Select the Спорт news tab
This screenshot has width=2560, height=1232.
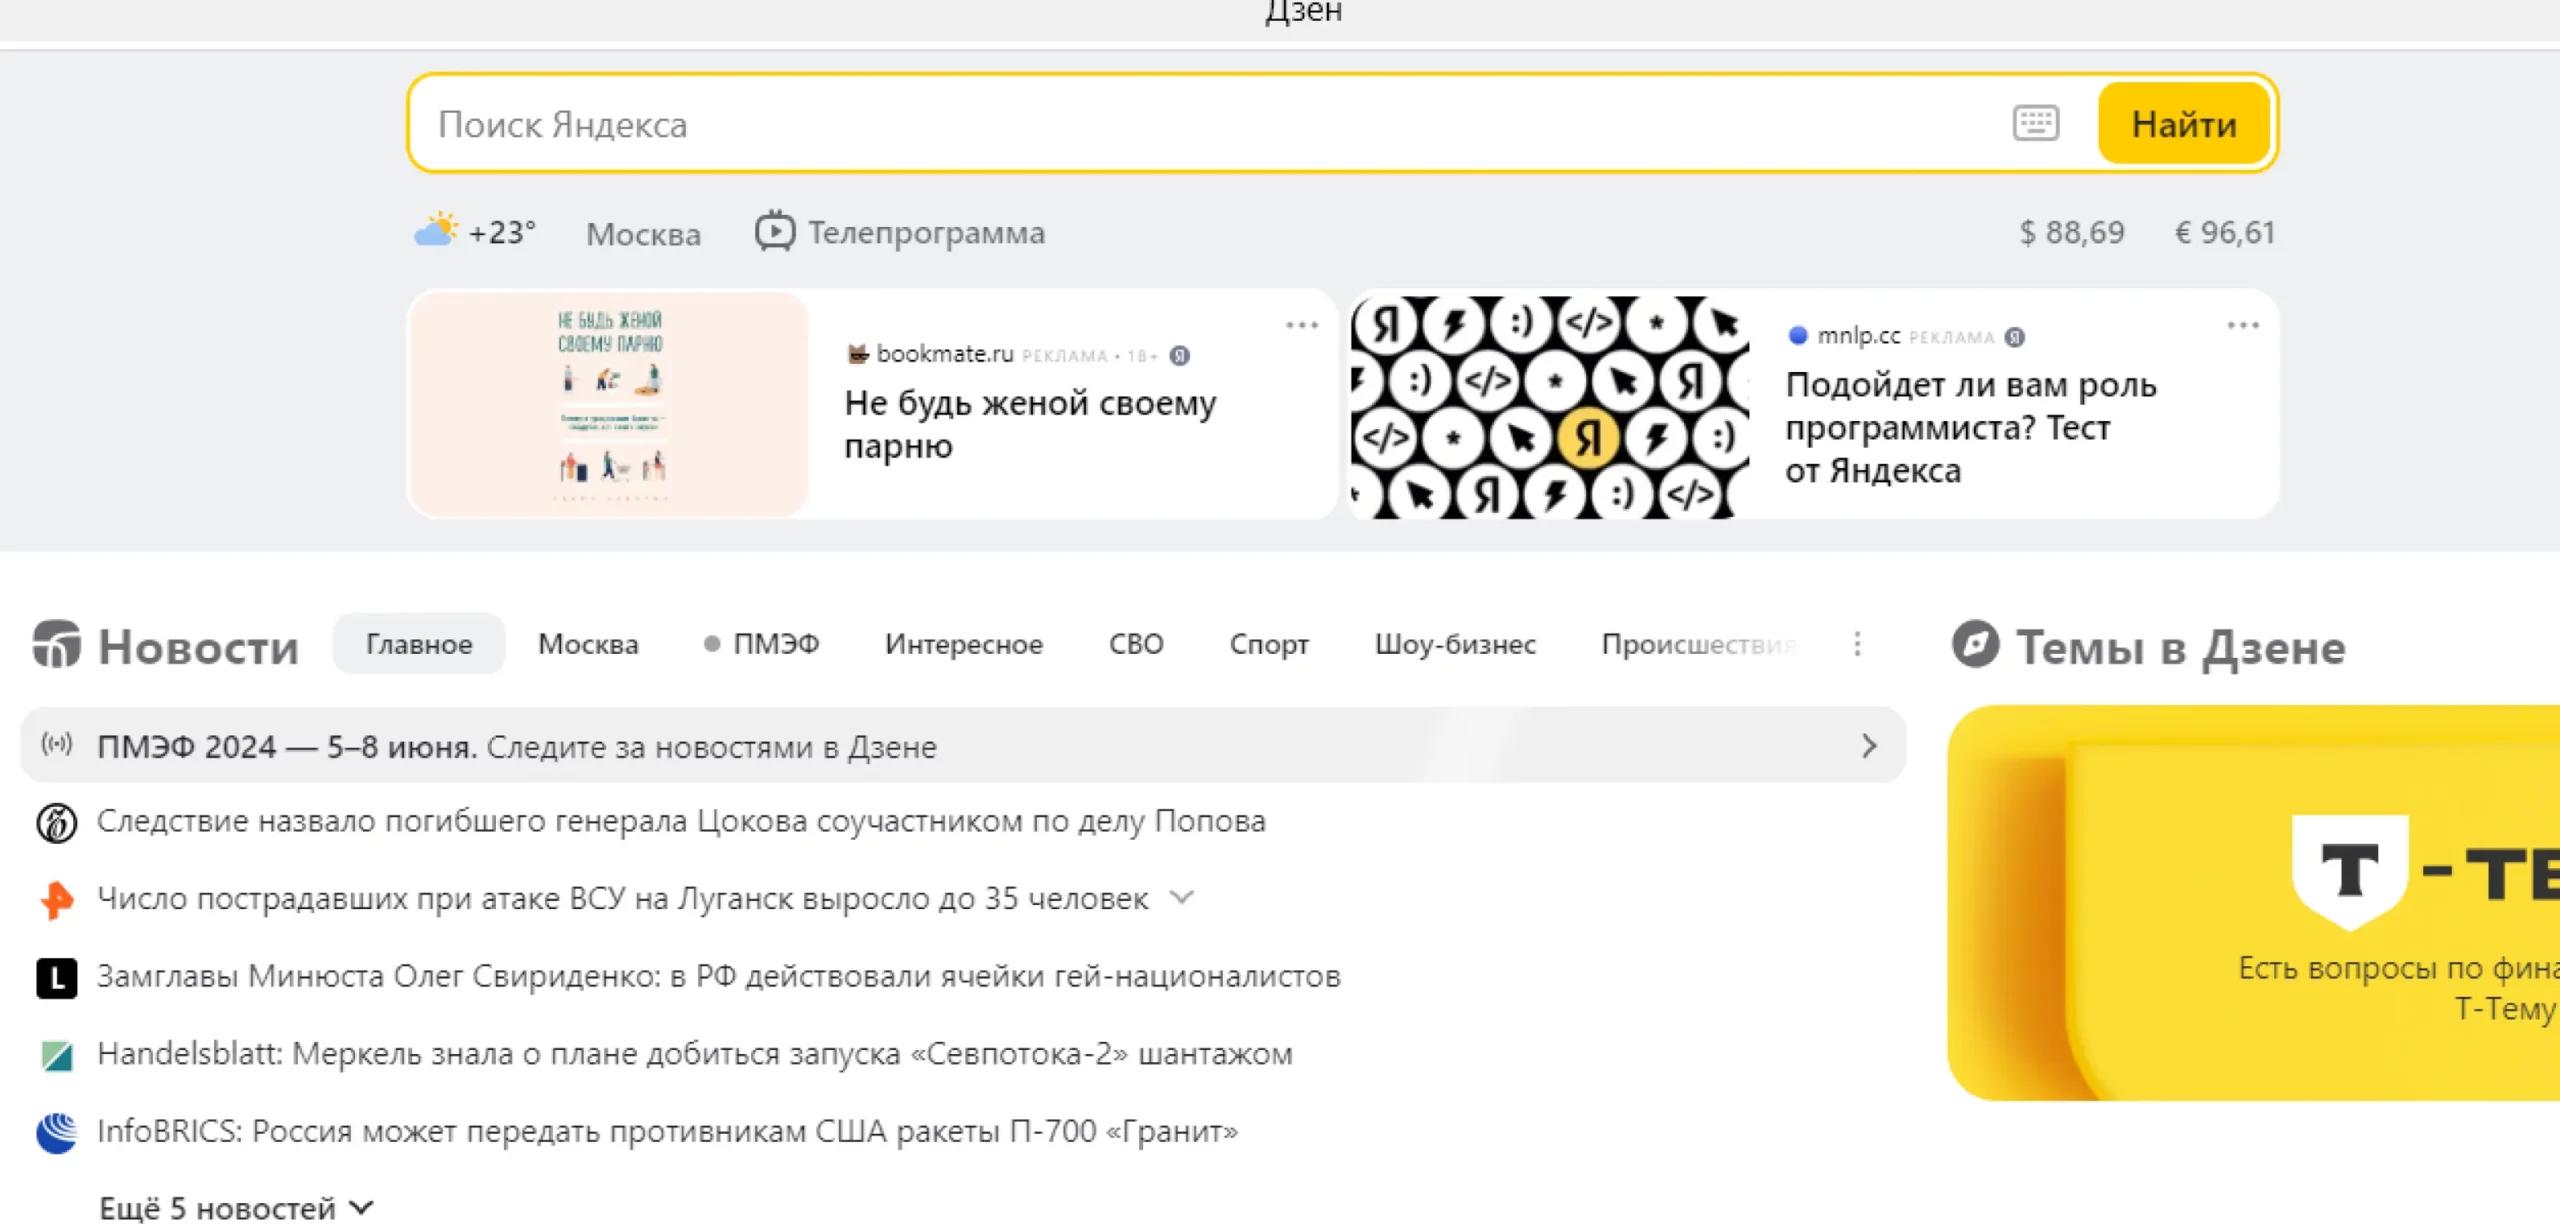[1269, 644]
